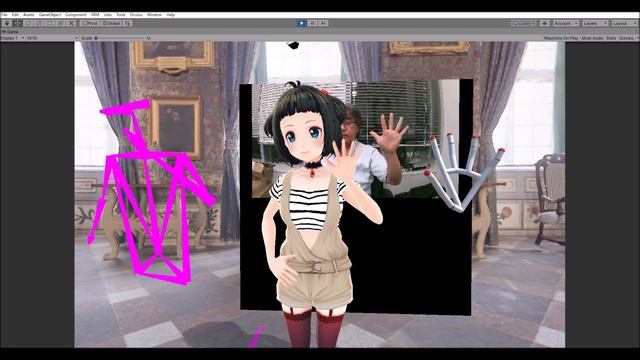Open the File menu
Image resolution: width=640 pixels, height=360 pixels.
click(x=4, y=15)
